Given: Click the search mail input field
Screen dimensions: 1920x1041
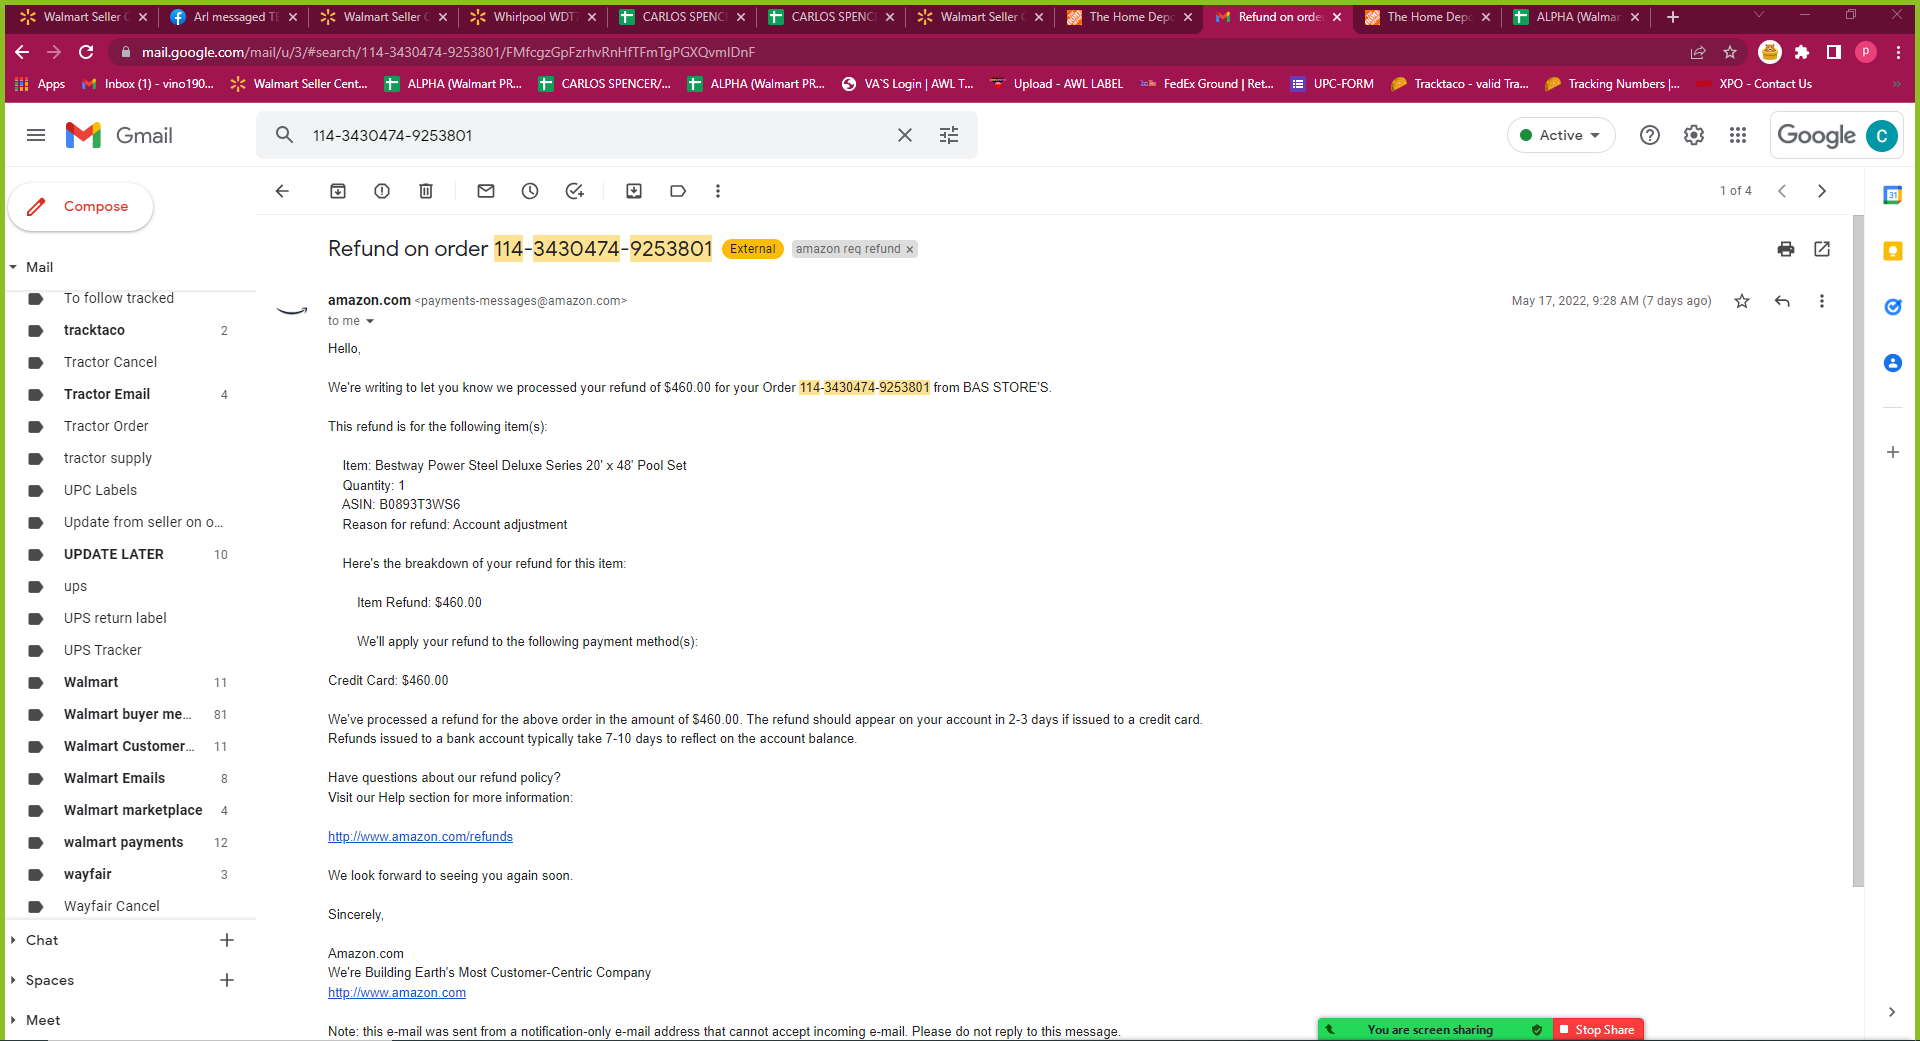Looking at the screenshot, I should [595, 135].
